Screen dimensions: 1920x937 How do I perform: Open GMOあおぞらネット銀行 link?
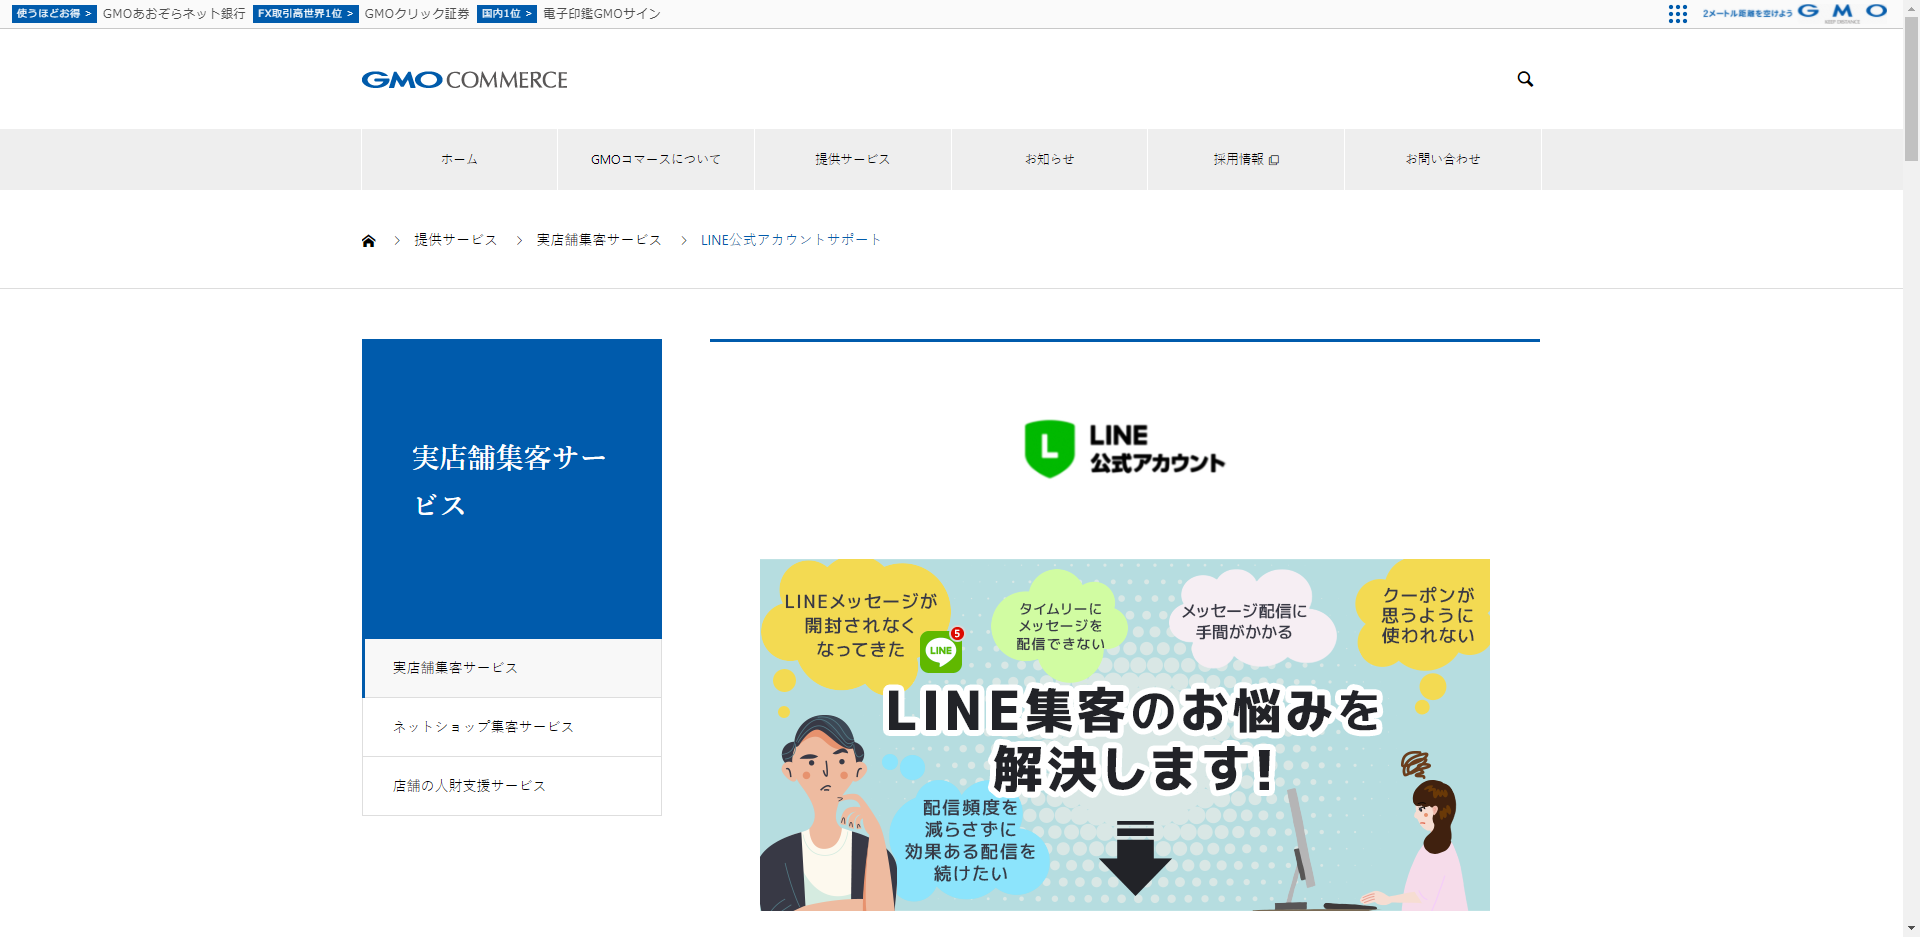(174, 14)
